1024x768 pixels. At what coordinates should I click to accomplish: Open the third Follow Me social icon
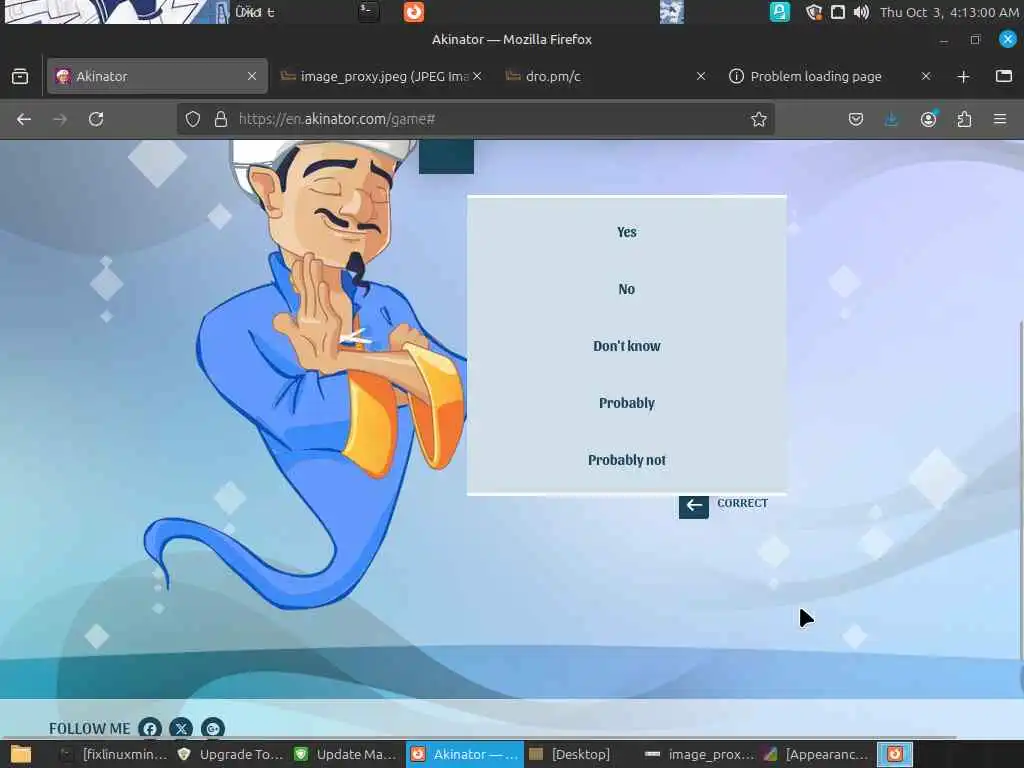pyautogui.click(x=213, y=728)
